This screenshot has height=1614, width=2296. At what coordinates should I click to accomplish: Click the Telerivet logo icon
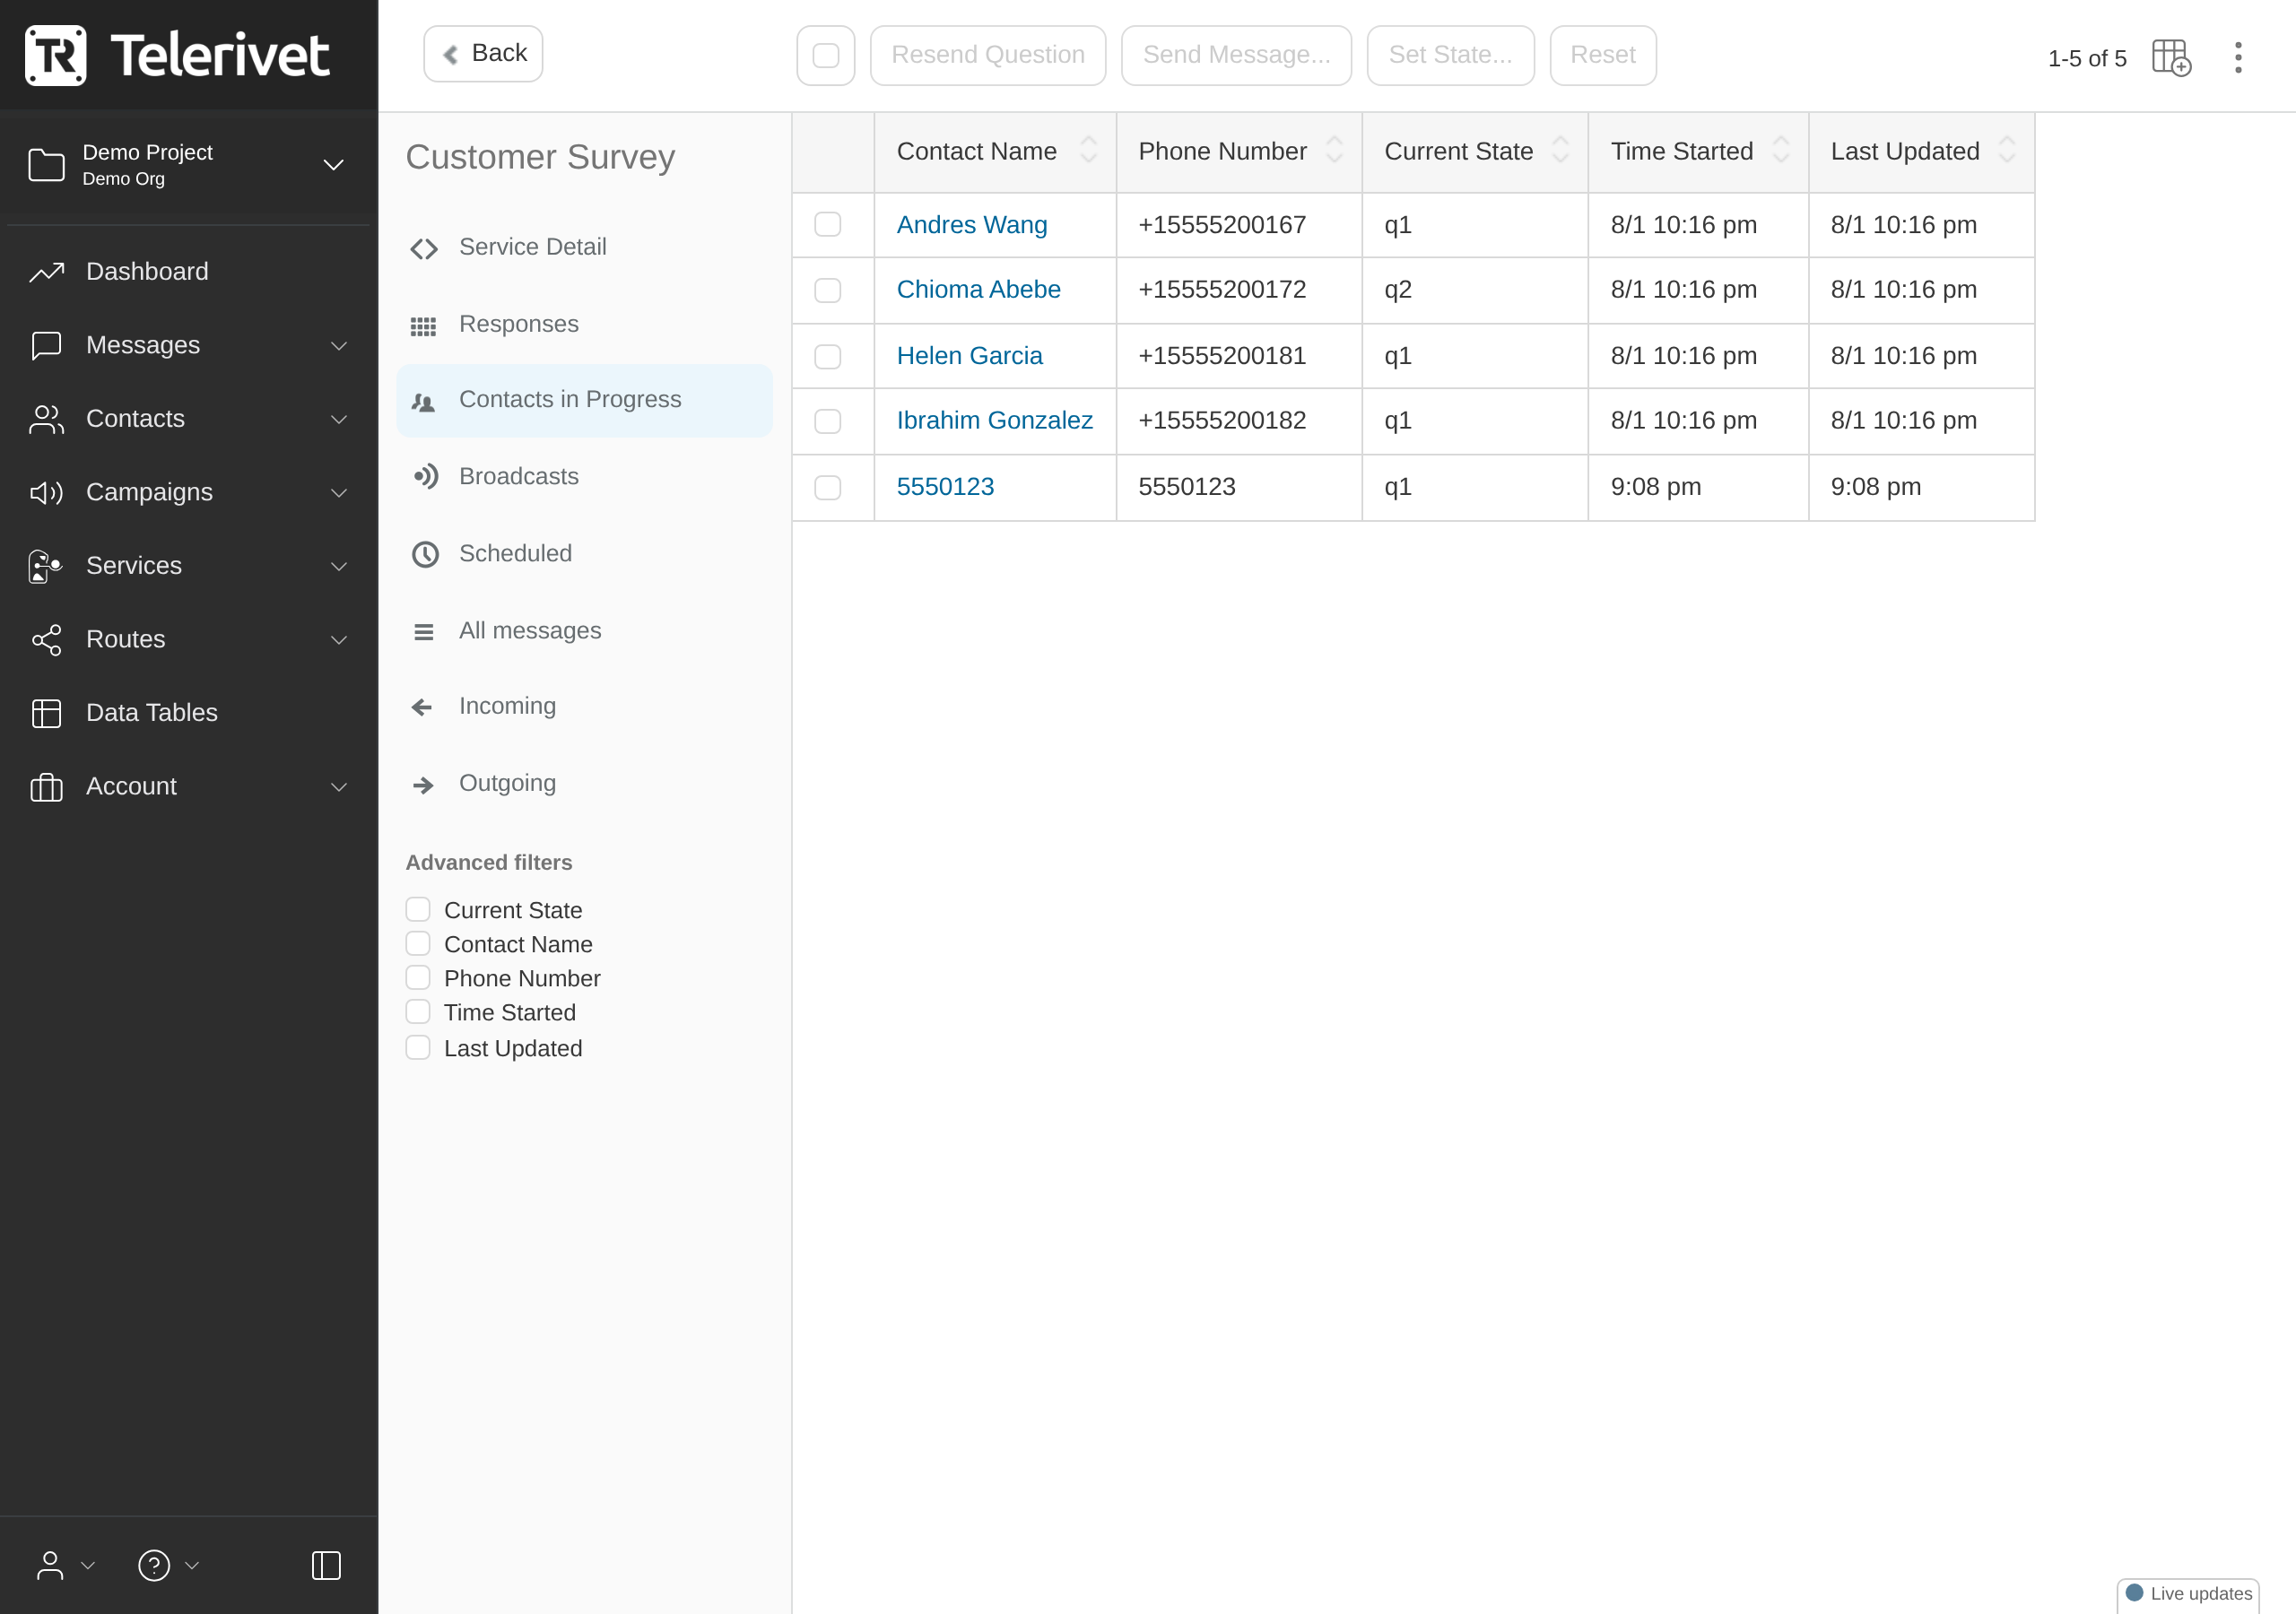[x=55, y=55]
